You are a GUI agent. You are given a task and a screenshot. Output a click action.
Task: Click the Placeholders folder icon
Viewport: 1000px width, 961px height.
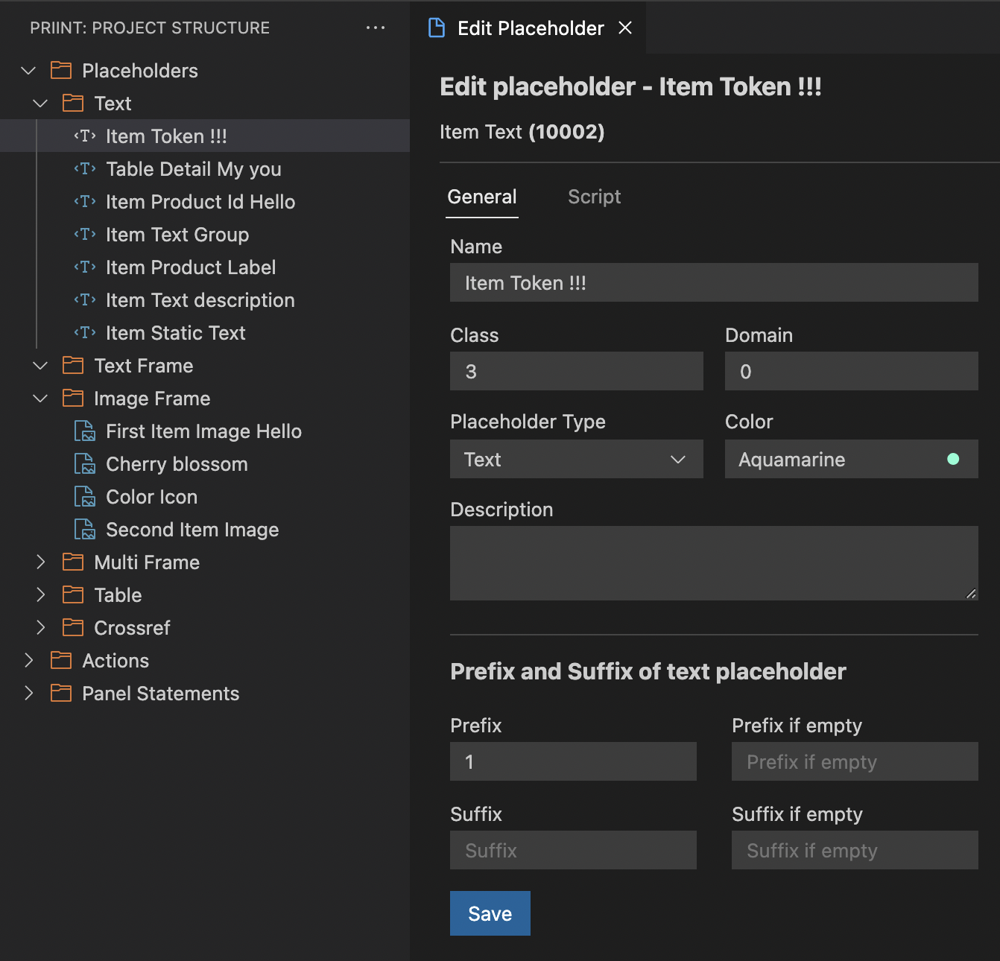point(61,70)
